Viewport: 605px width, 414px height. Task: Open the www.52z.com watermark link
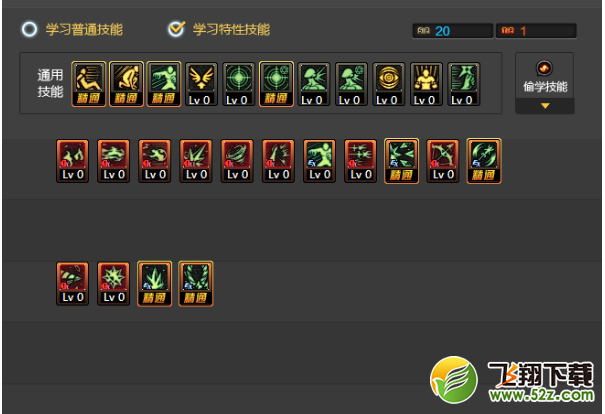(541, 395)
